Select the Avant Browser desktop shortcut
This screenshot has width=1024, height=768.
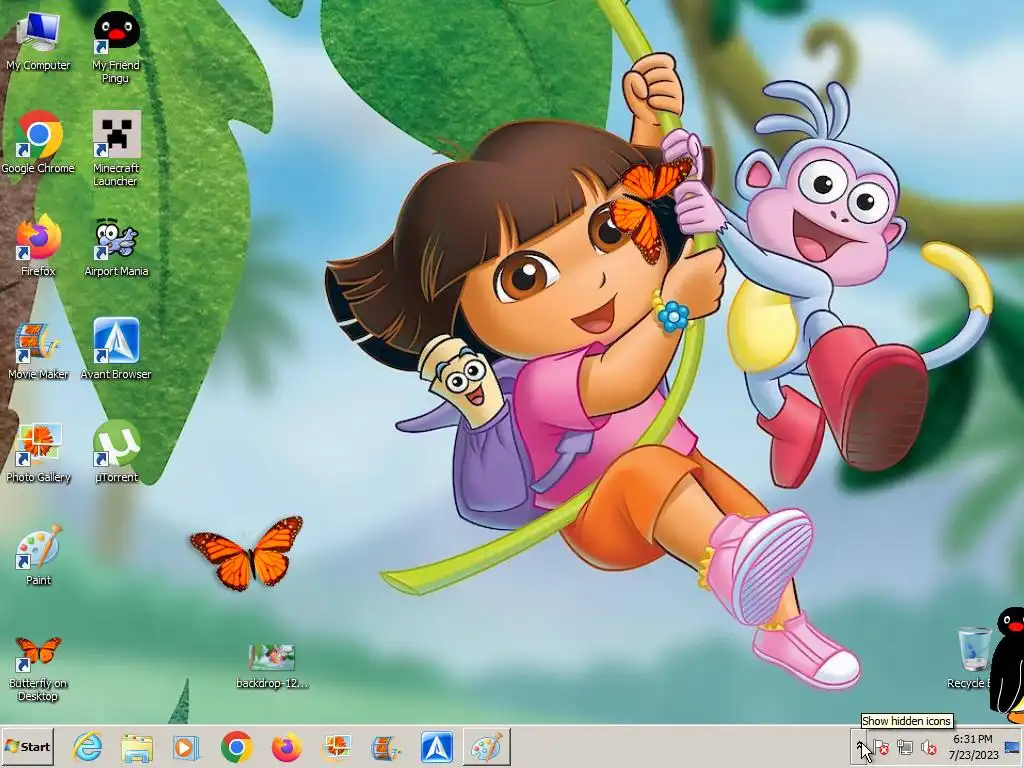116,349
